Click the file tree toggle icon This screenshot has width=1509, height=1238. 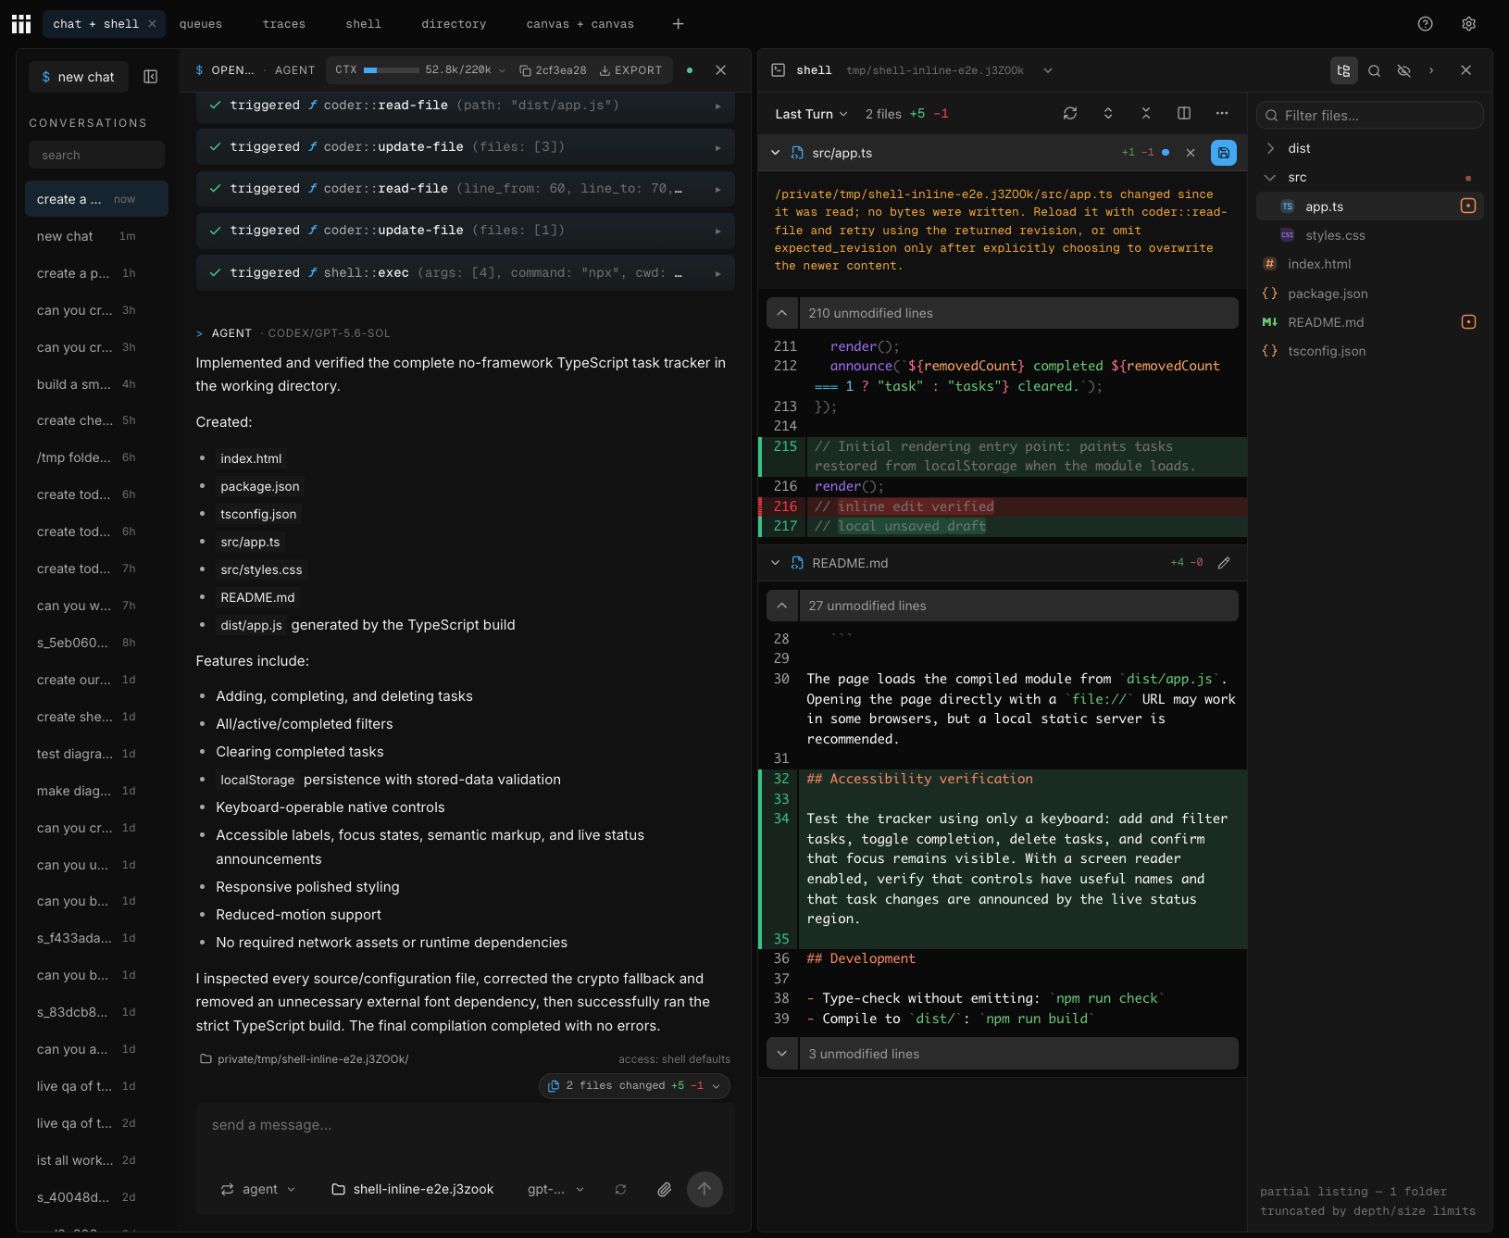[x=1343, y=70]
